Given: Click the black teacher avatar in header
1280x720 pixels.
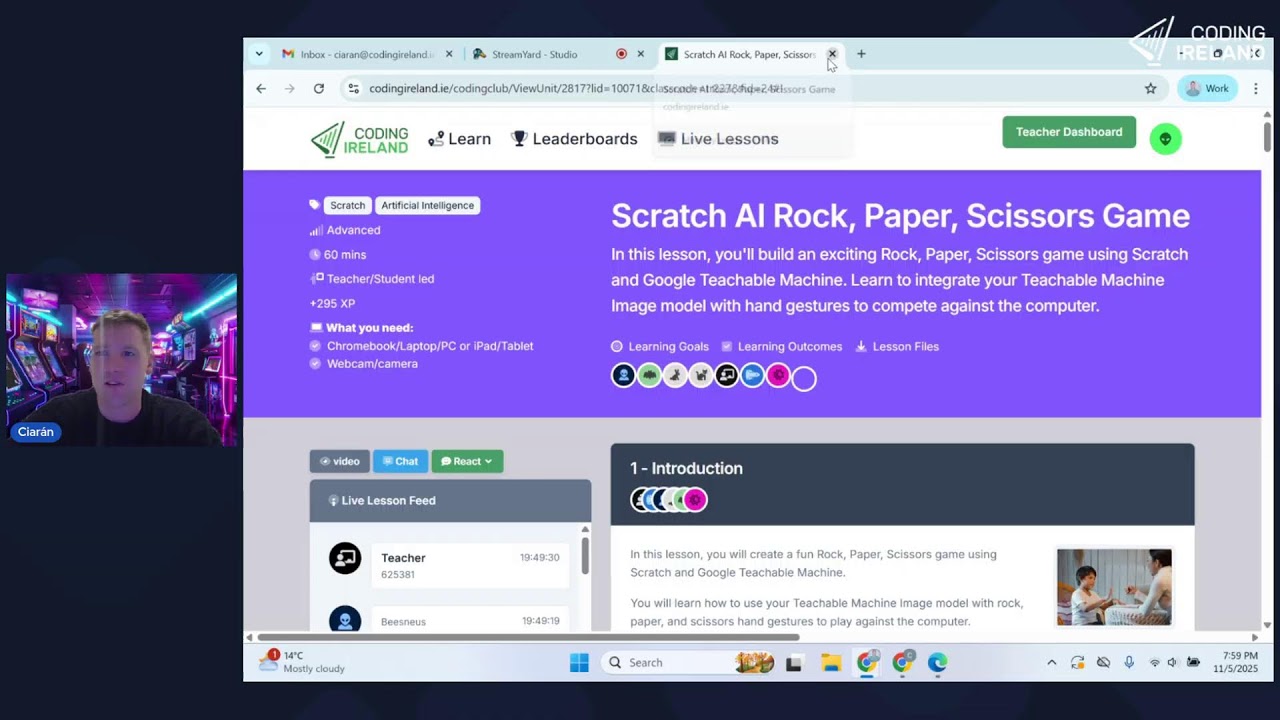Looking at the screenshot, I should coord(727,375).
